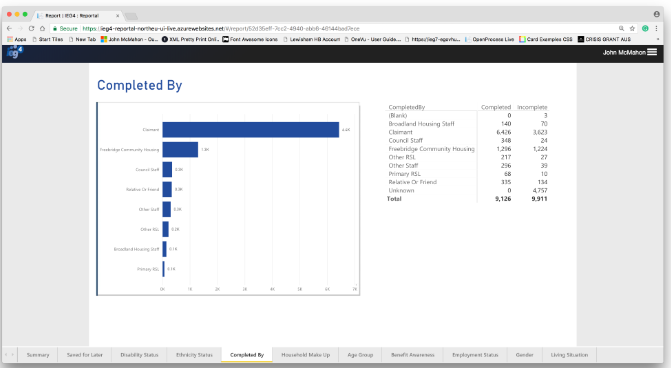Viewport: 671px width, 368px height.
Task: Click the address bar URL field
Action: tap(334, 28)
